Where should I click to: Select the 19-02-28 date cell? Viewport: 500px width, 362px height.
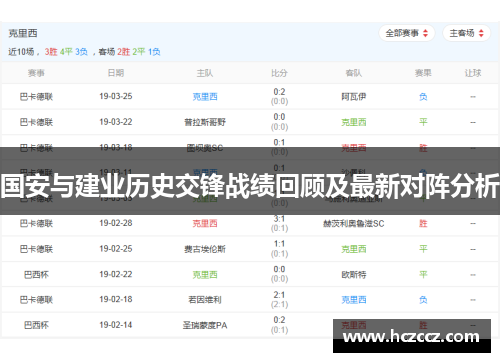click(x=116, y=223)
